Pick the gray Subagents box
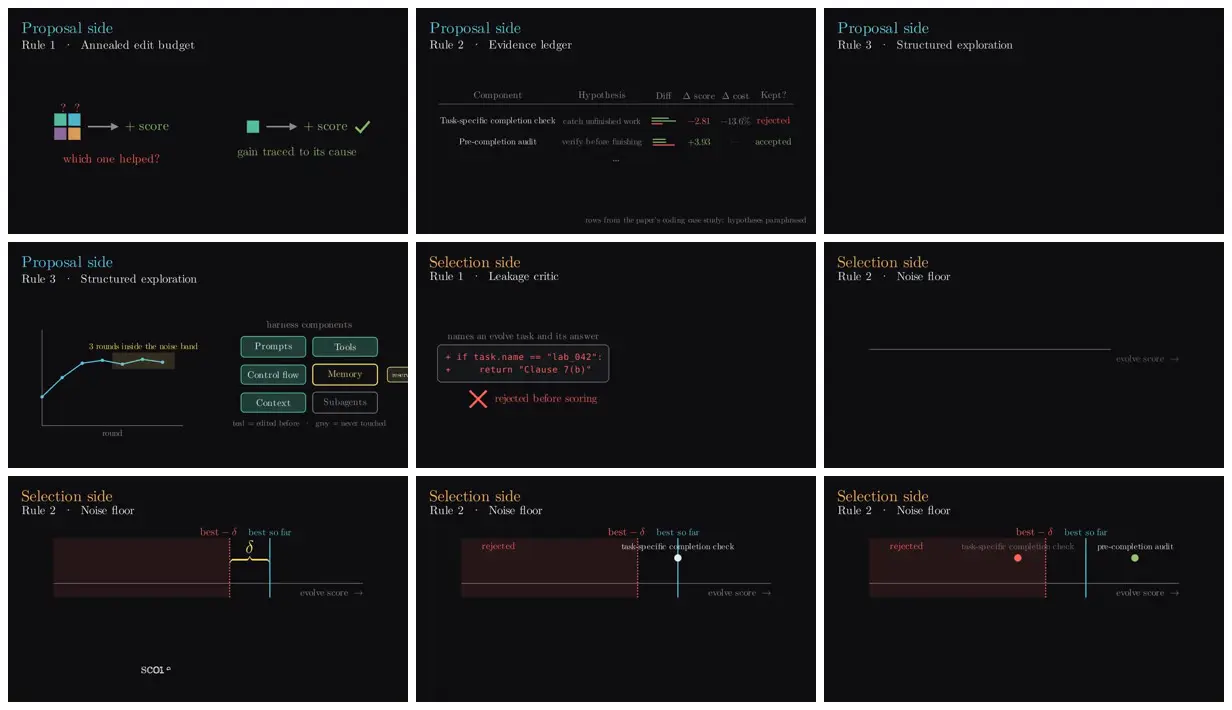This screenshot has width=1232, height=710. [345, 403]
